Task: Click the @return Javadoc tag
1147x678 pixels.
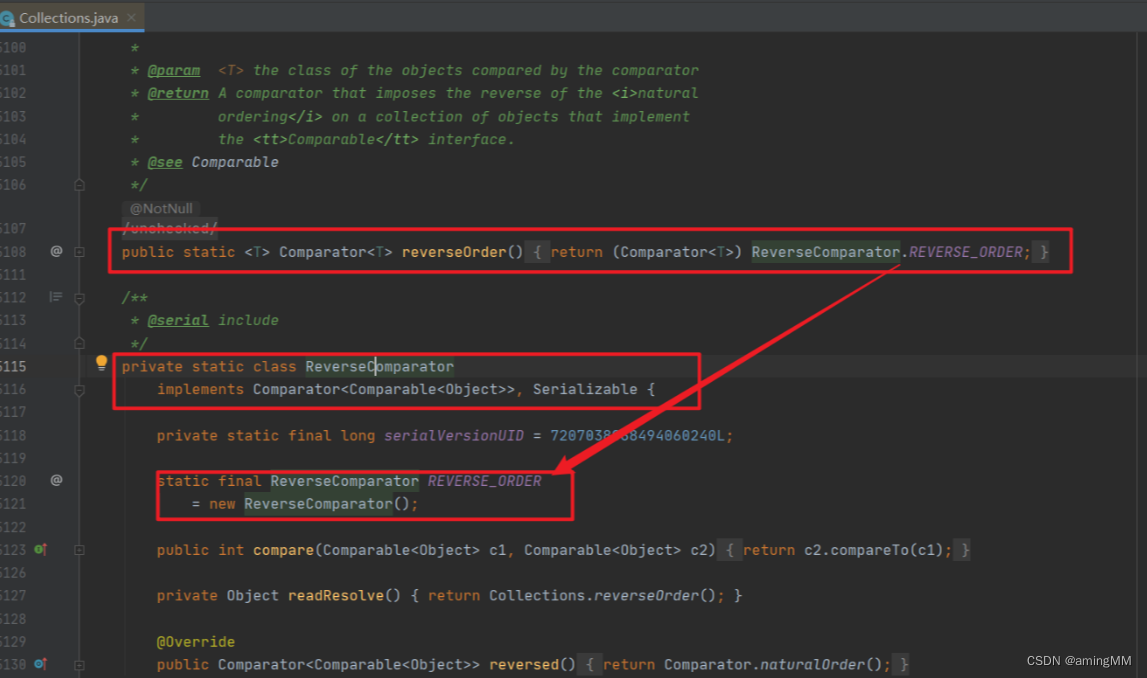Action: point(178,93)
